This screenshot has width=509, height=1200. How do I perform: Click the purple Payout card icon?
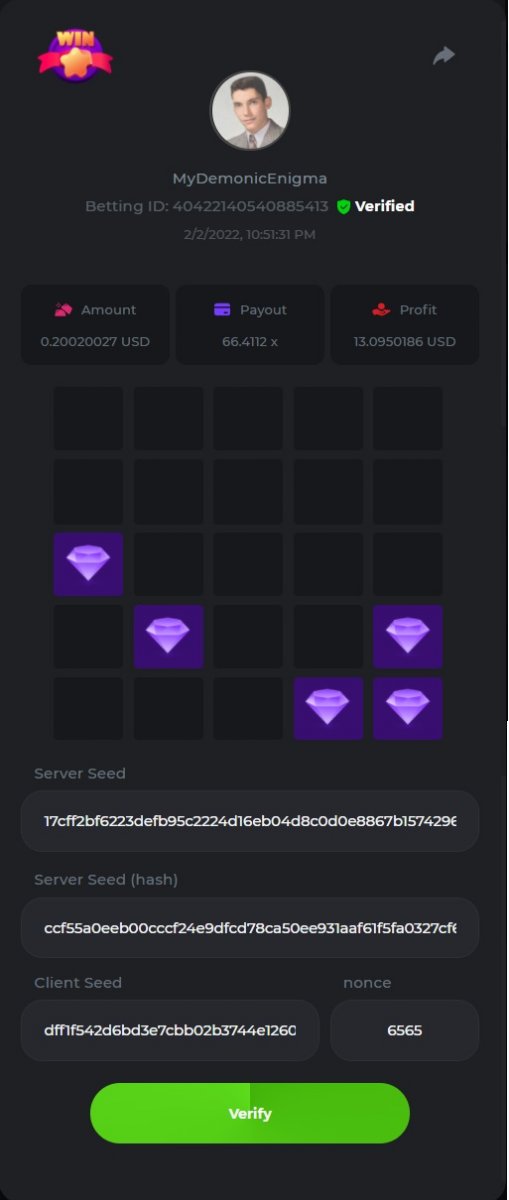[223, 310]
